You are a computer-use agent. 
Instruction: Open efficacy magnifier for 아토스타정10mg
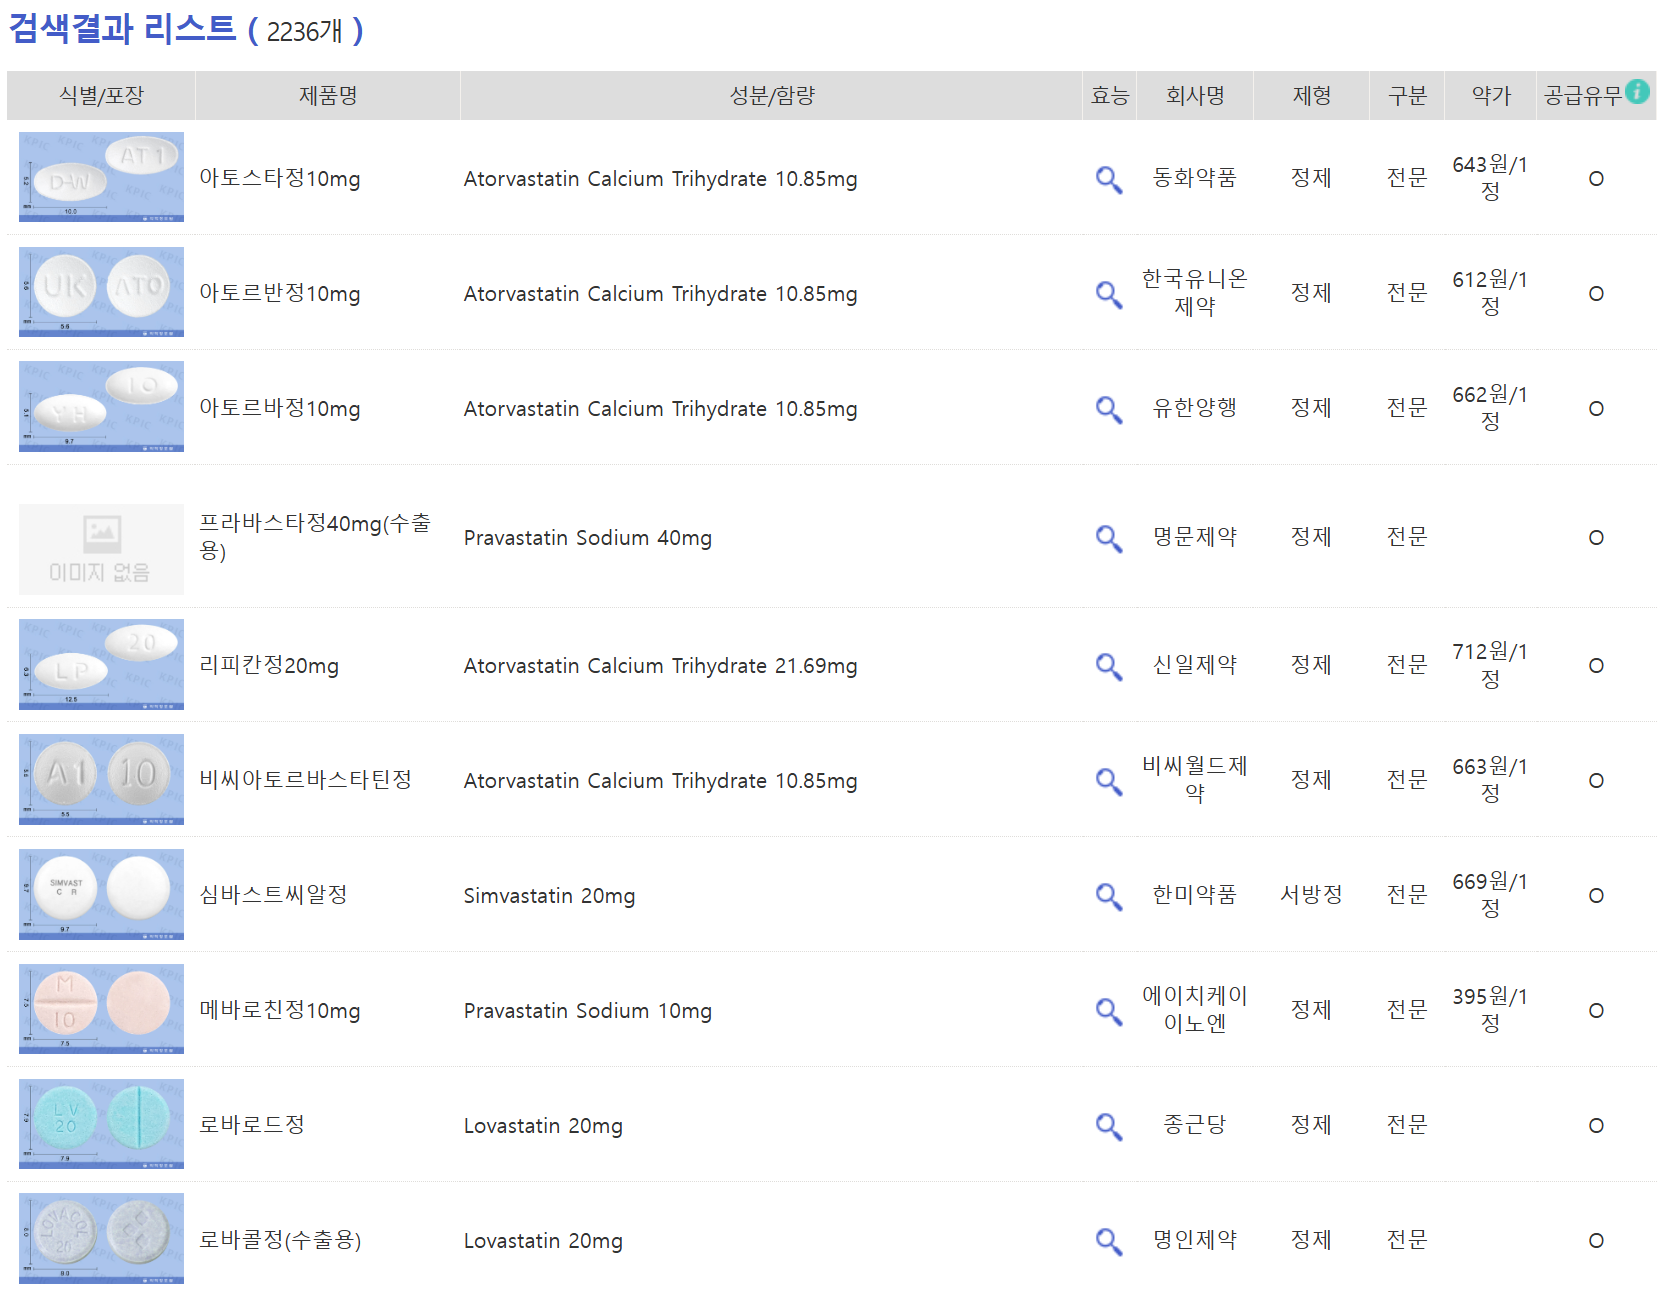[1108, 179]
